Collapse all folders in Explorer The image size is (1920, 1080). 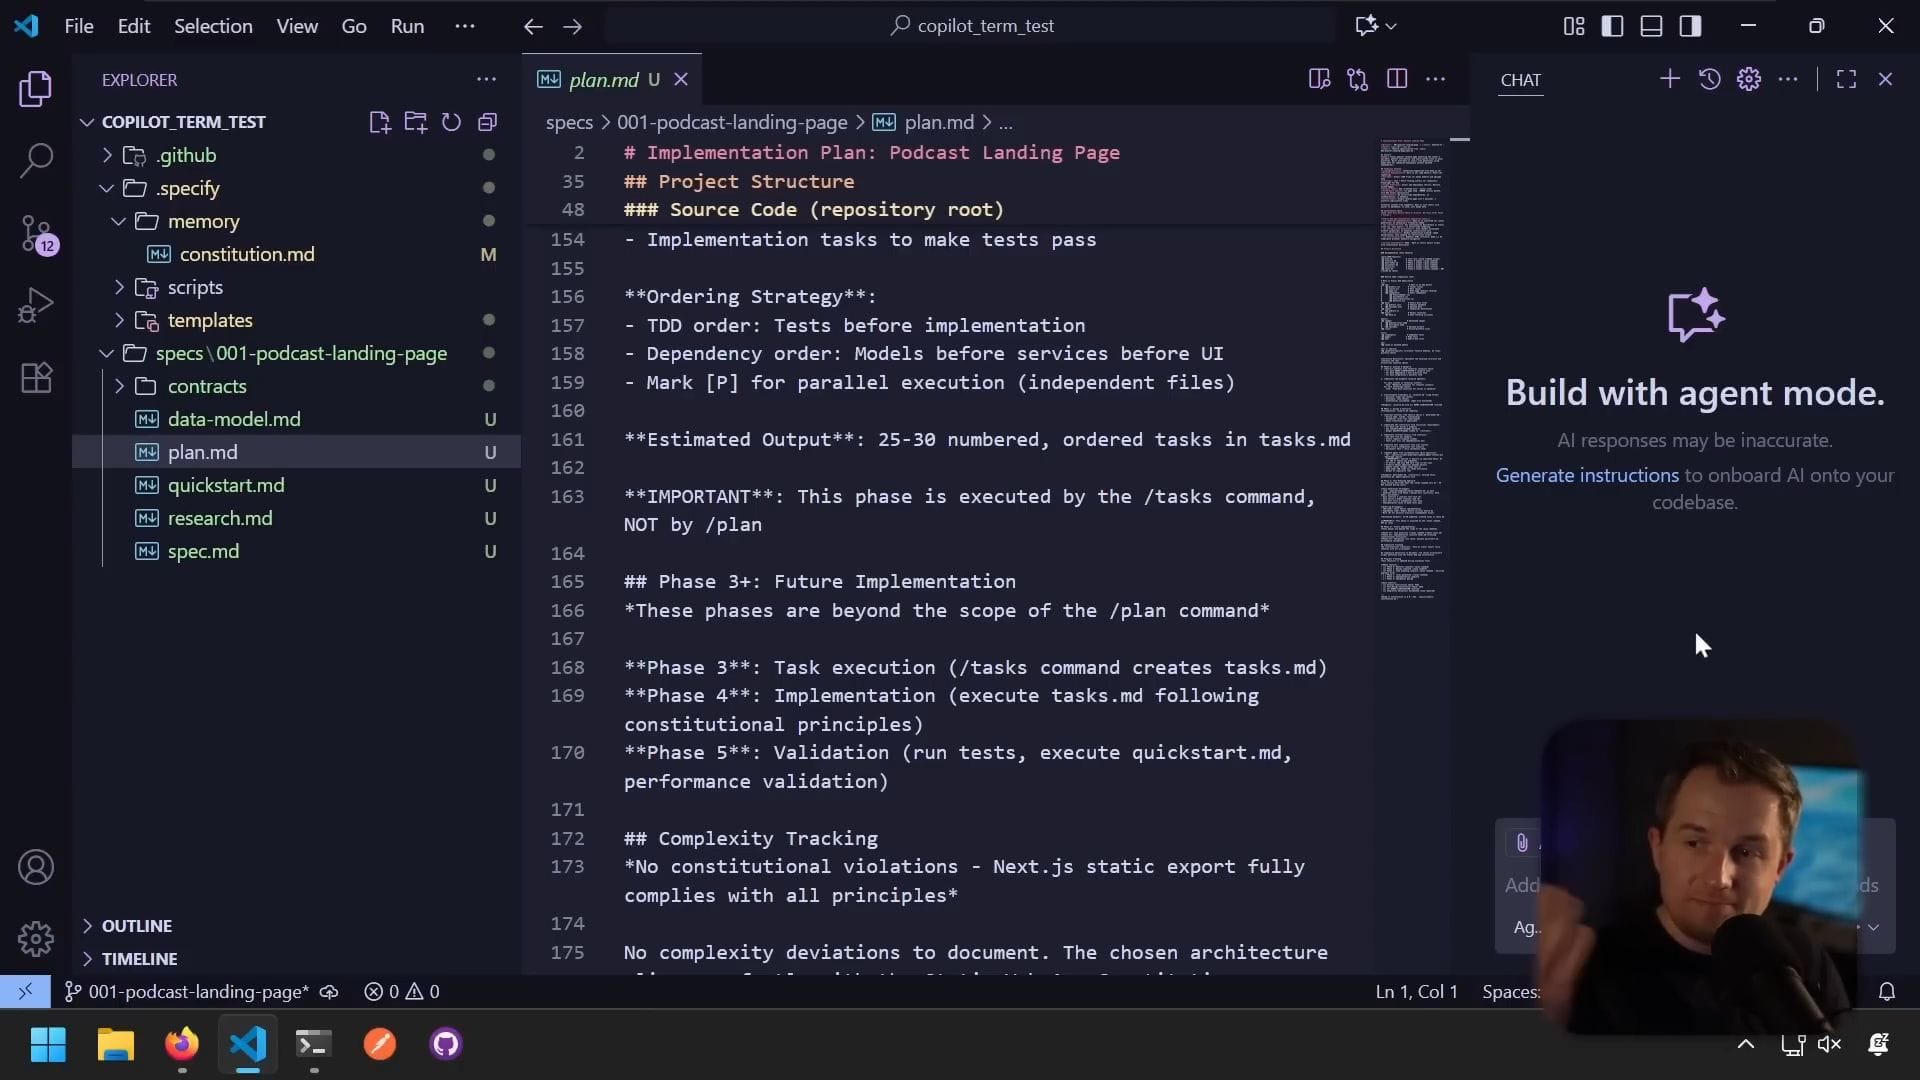pos(488,122)
